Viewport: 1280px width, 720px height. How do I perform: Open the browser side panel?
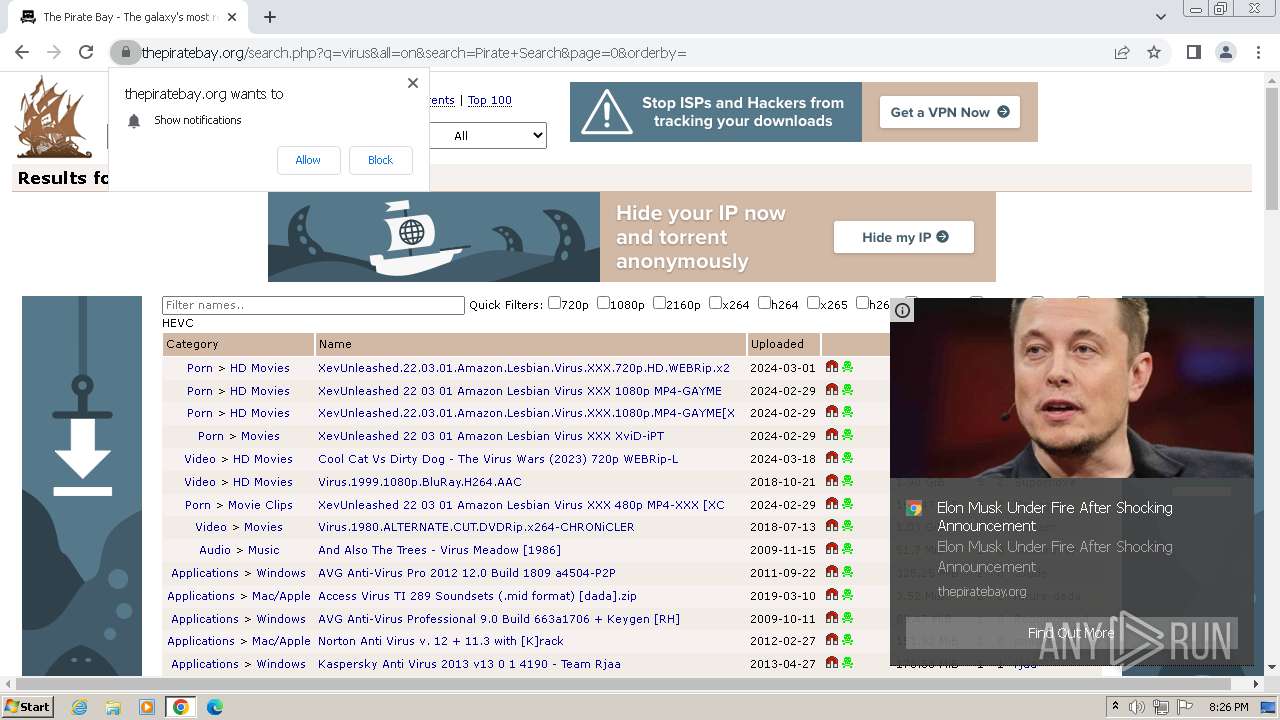pos(1193,52)
